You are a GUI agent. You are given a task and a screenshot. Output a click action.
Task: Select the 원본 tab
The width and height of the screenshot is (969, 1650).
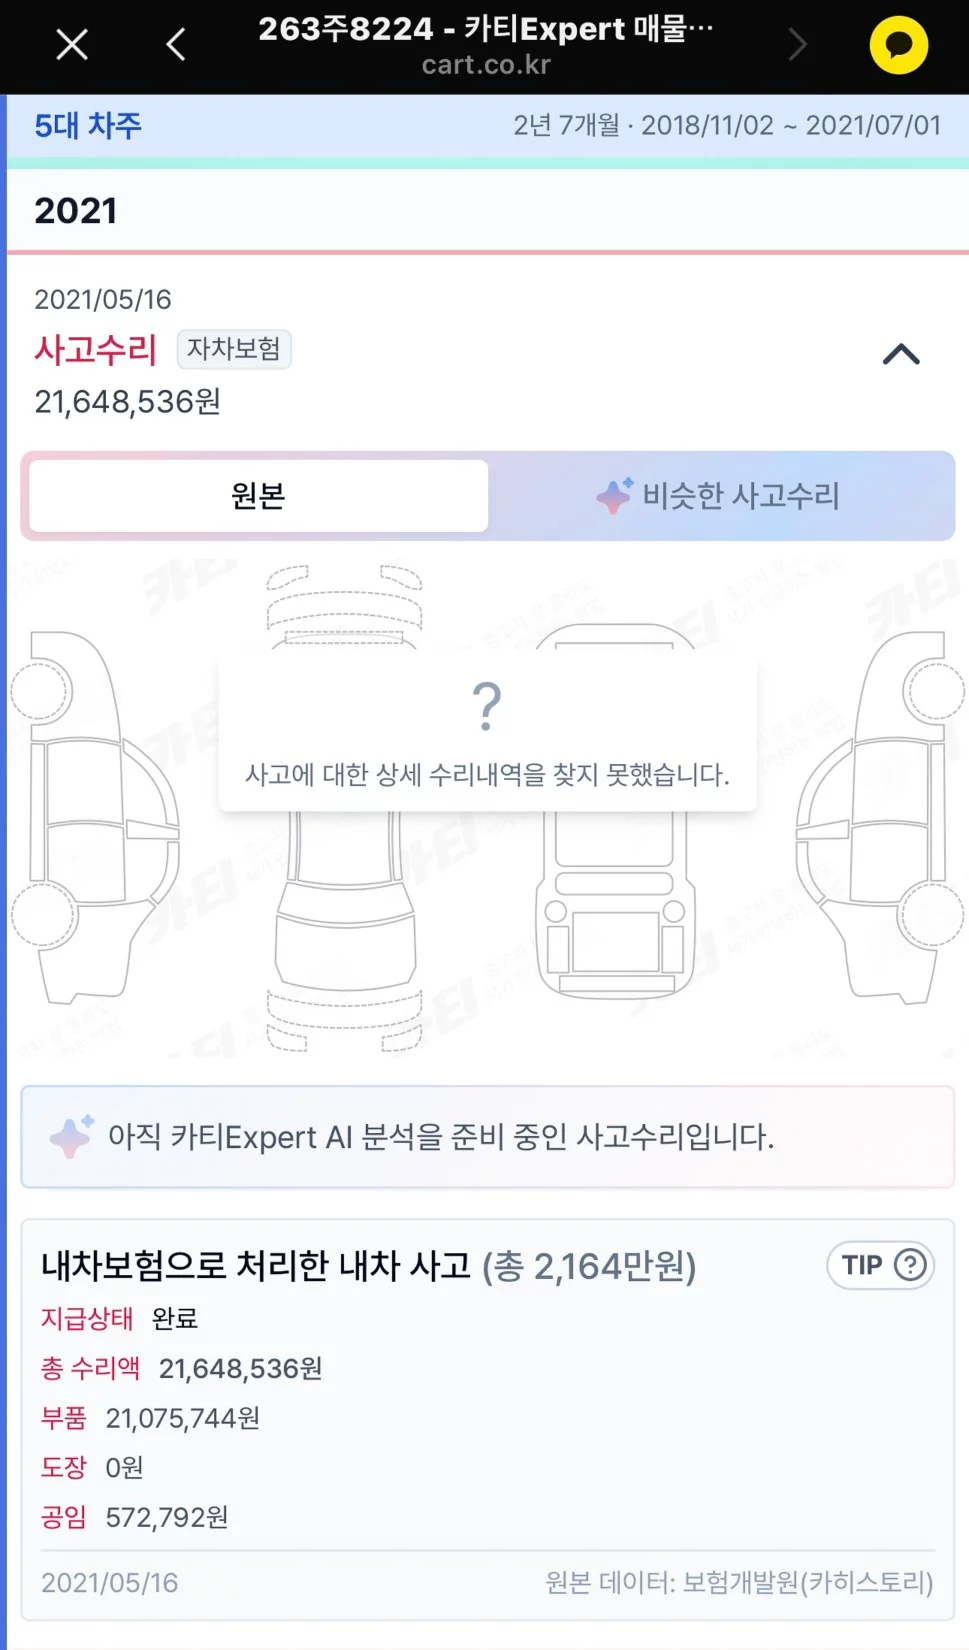click(x=258, y=496)
